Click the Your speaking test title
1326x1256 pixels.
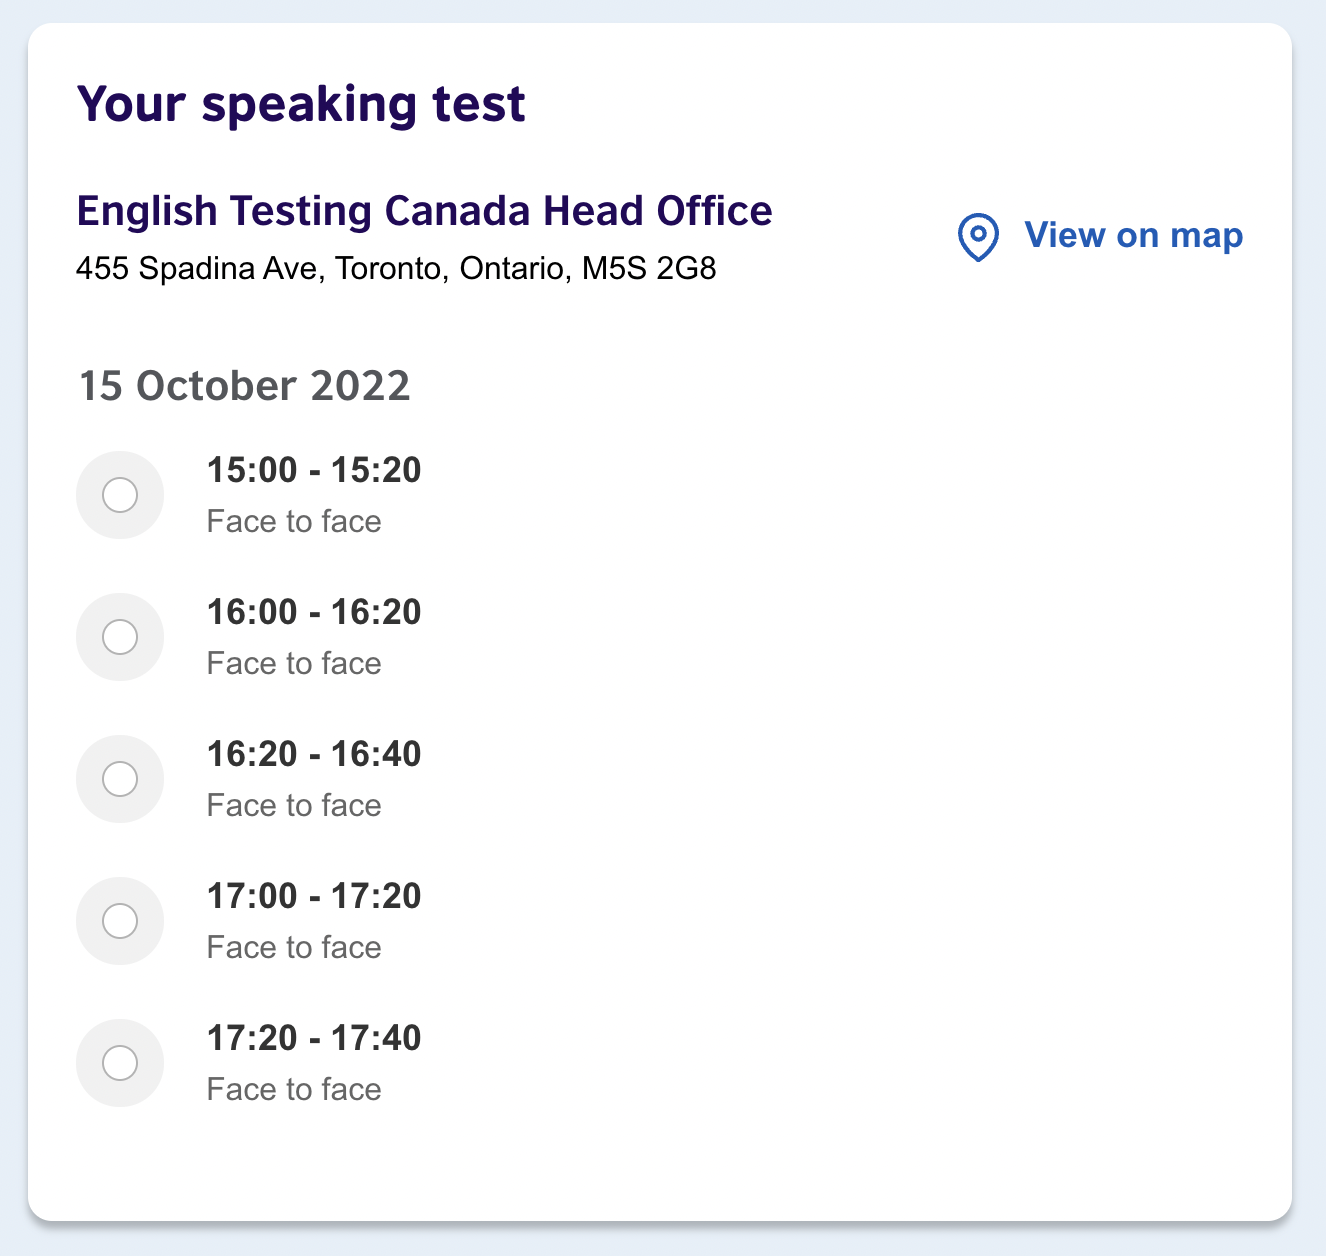[301, 103]
